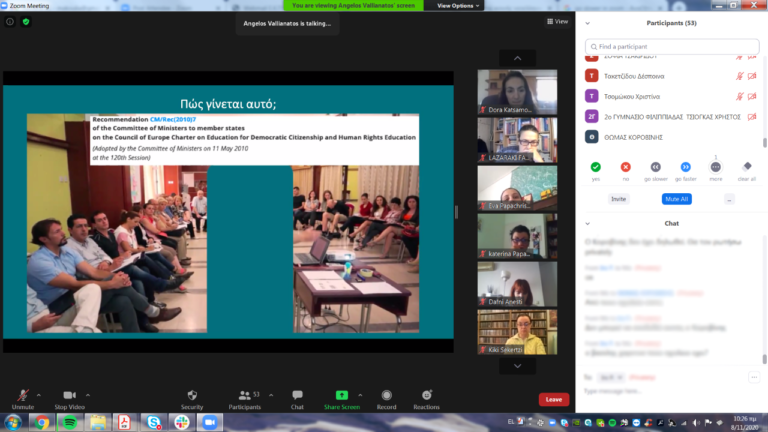Image resolution: width=768 pixels, height=432 pixels.
Task: Open share screen options arrow
Action: pyautogui.click(x=360, y=395)
